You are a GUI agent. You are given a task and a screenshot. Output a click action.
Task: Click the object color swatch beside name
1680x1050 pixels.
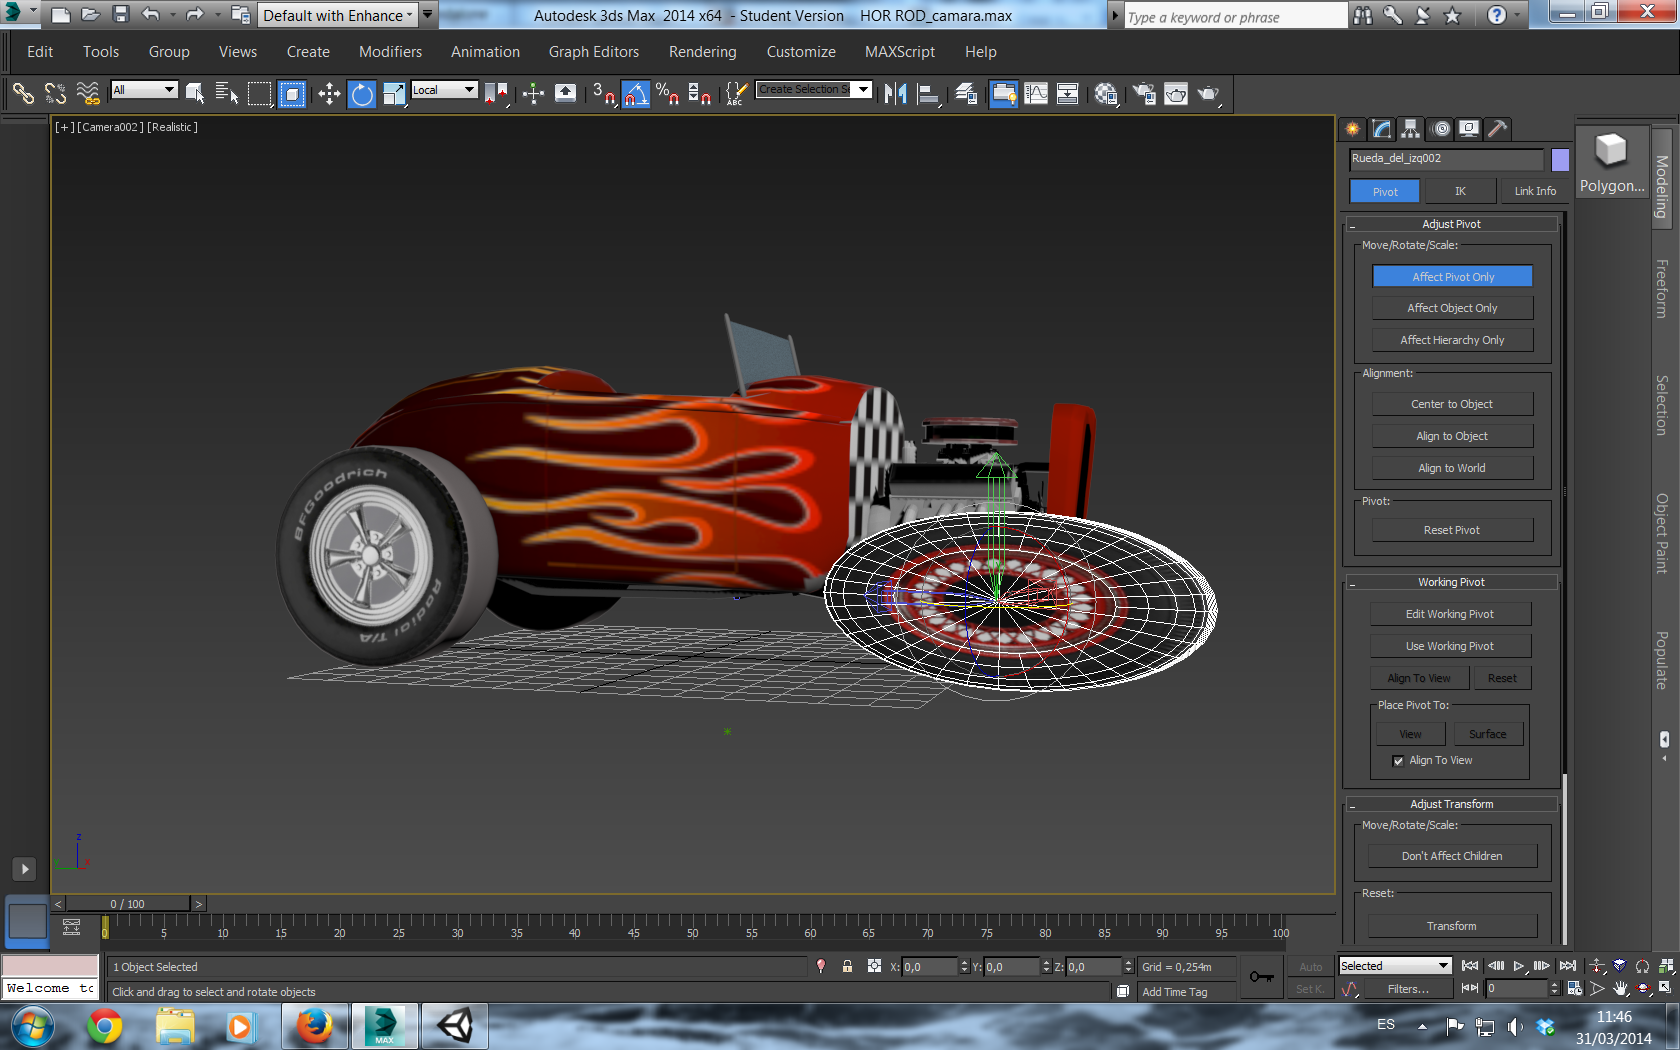point(1560,159)
